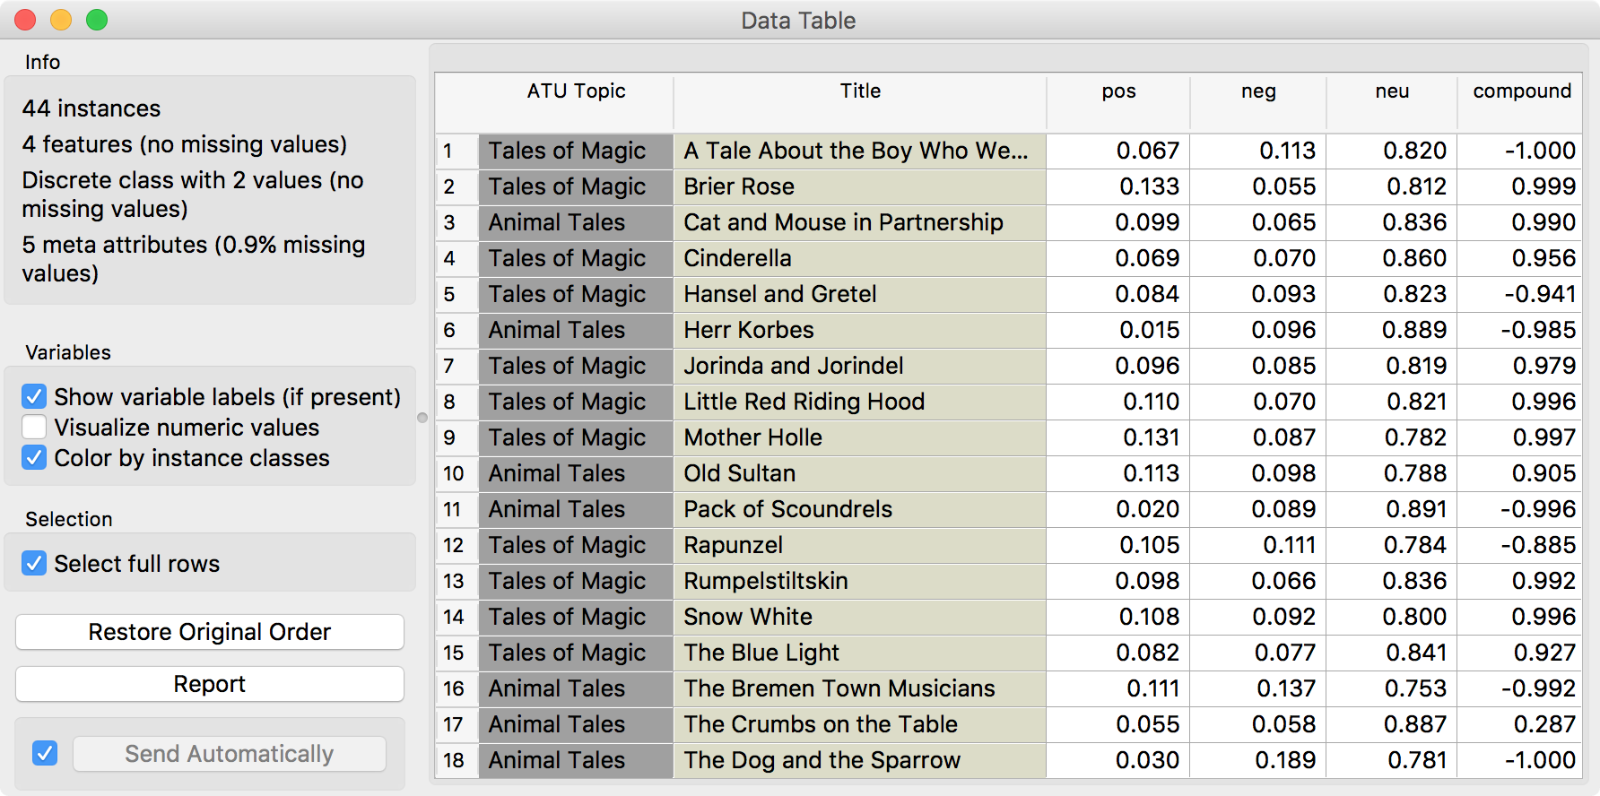1600x796 pixels.
Task: Click the Send Automatically button
Action: coord(229,754)
